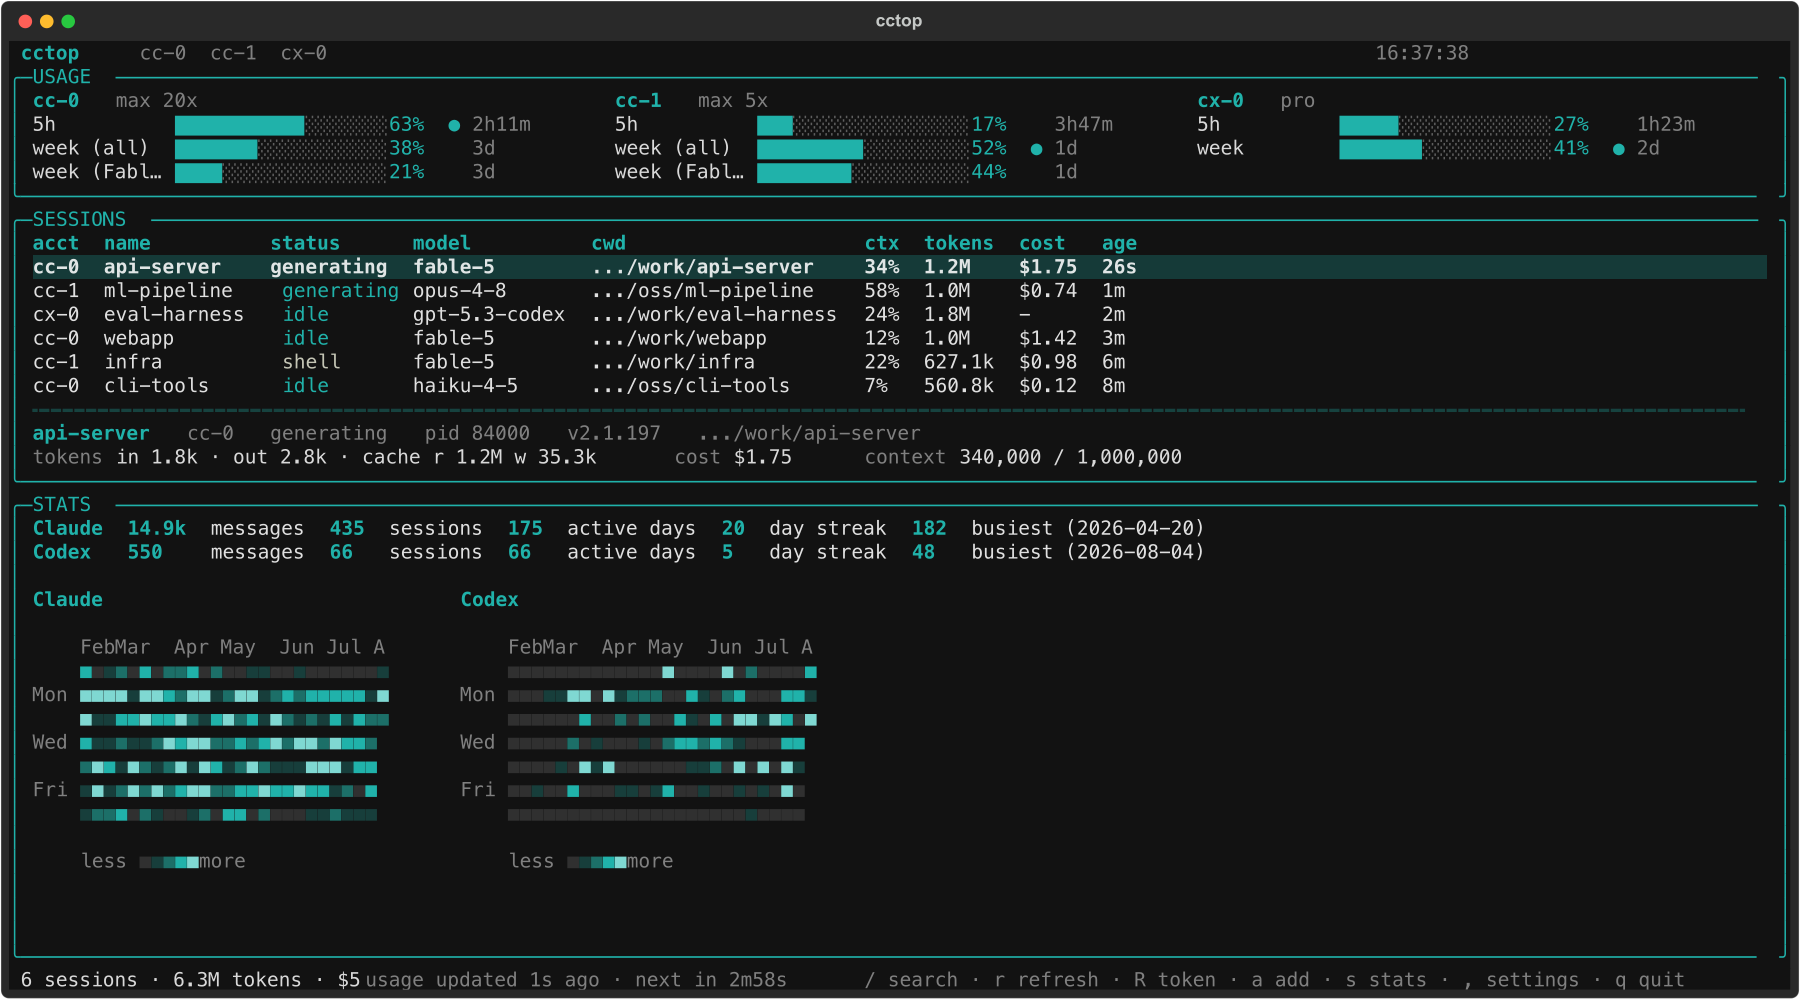Click the gpt-5.3-codex model cell

coord(489,315)
